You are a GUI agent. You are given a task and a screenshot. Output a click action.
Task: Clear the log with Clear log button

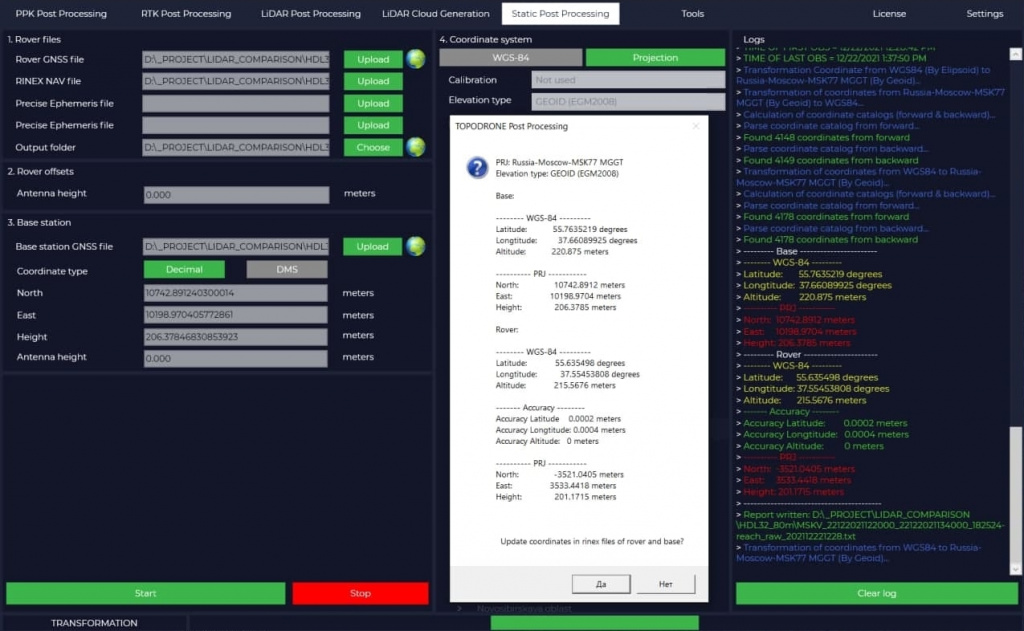coord(876,593)
